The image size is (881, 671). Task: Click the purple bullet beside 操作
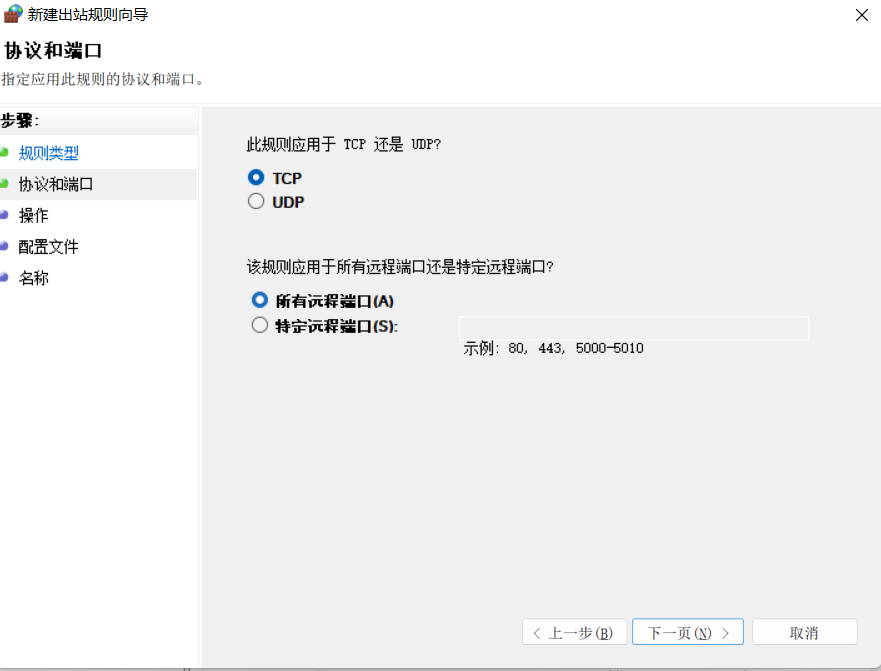pyautogui.click(x=4, y=215)
